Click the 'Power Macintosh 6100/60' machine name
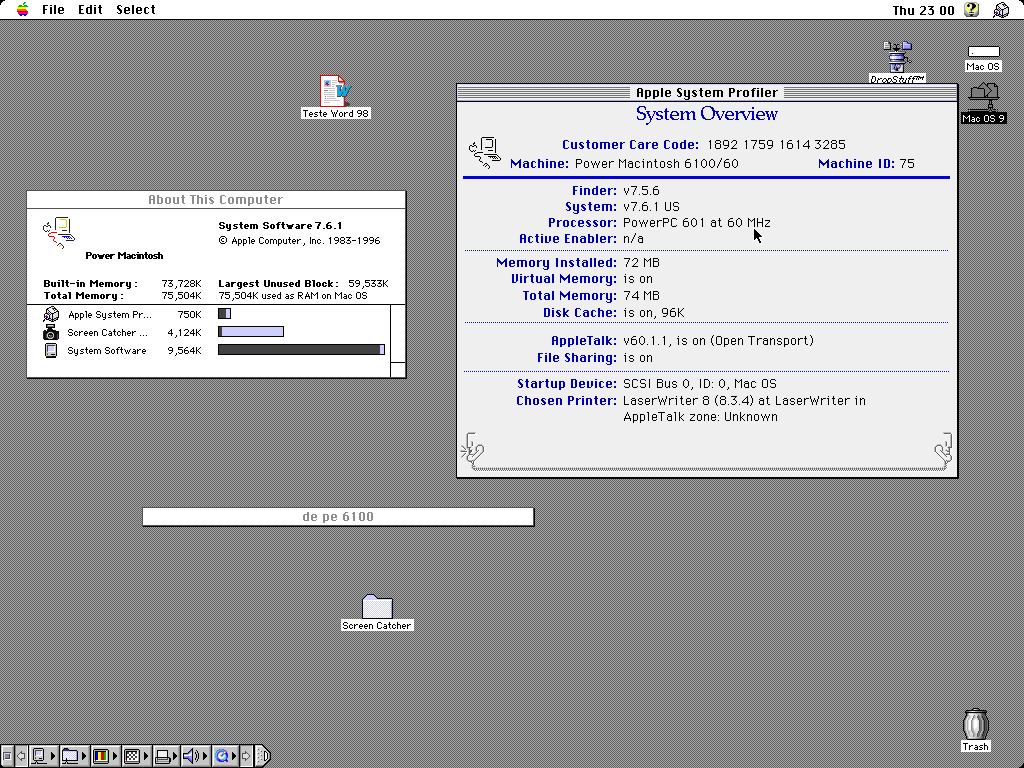 coord(656,164)
